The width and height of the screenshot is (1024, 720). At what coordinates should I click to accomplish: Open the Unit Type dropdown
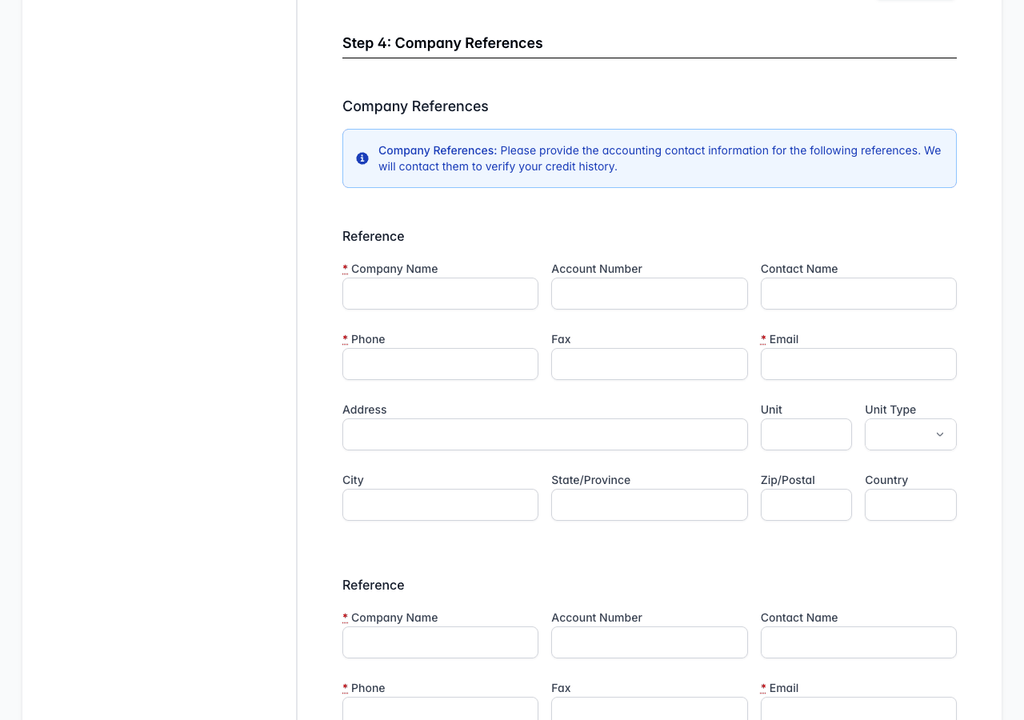point(910,434)
